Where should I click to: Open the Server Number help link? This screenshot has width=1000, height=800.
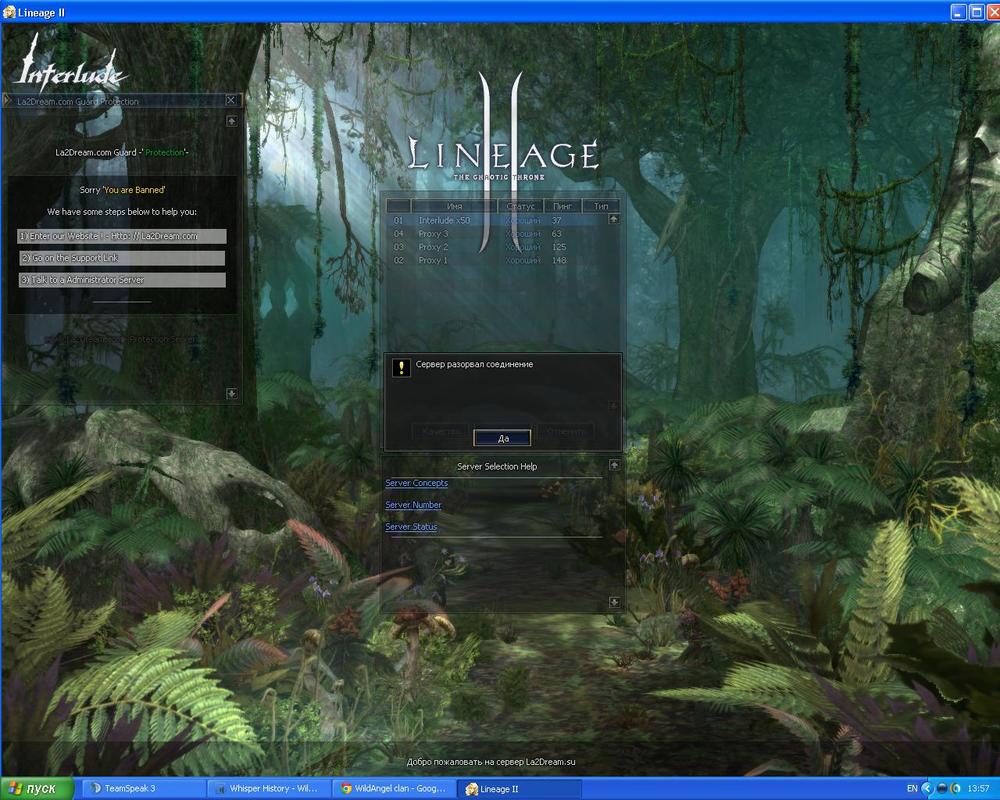tap(413, 505)
